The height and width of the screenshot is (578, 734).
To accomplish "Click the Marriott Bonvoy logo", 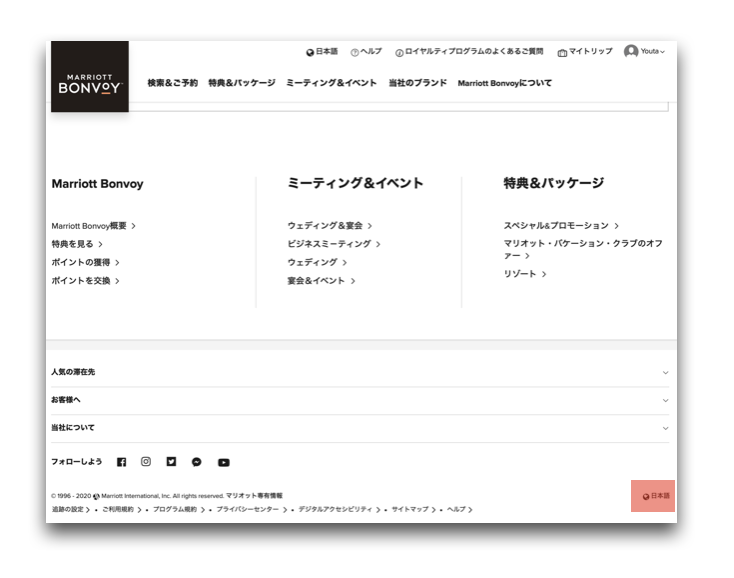I will (90, 76).
